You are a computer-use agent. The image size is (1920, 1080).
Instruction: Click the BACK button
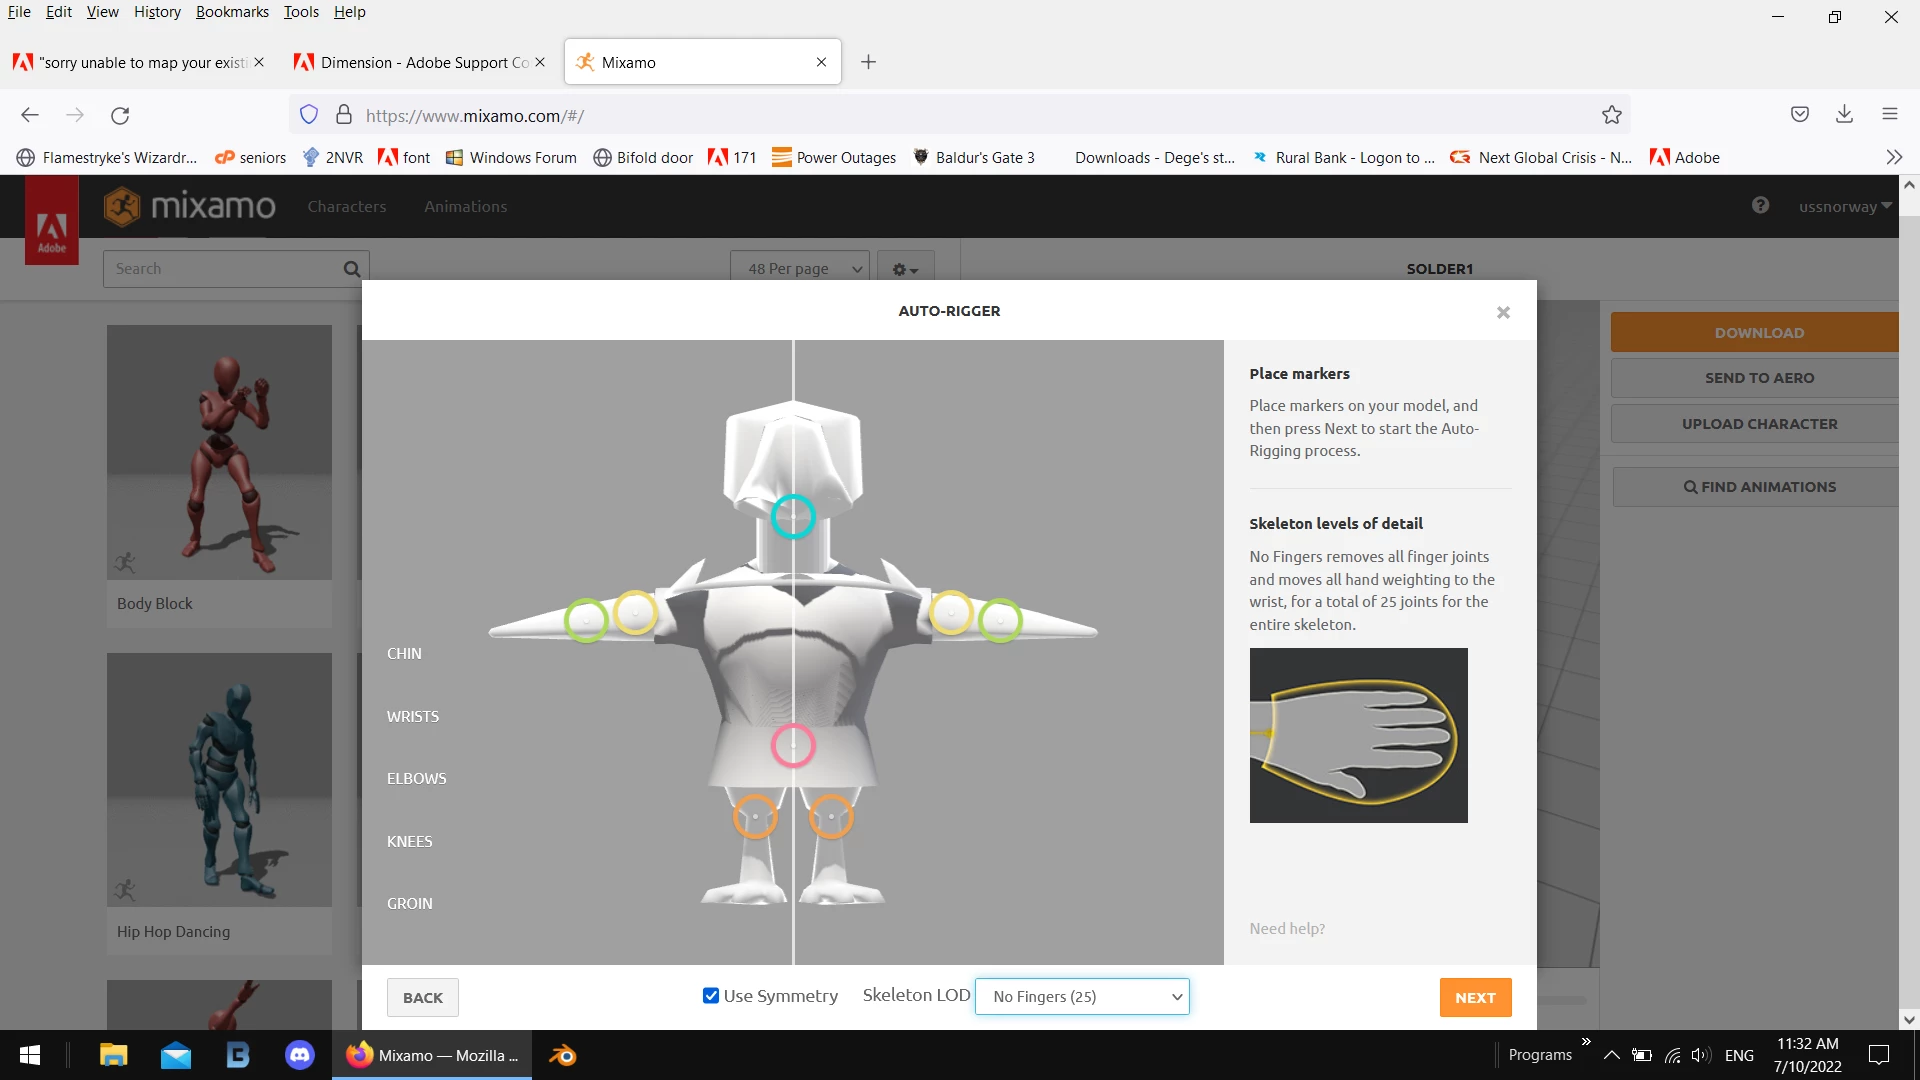422,998
